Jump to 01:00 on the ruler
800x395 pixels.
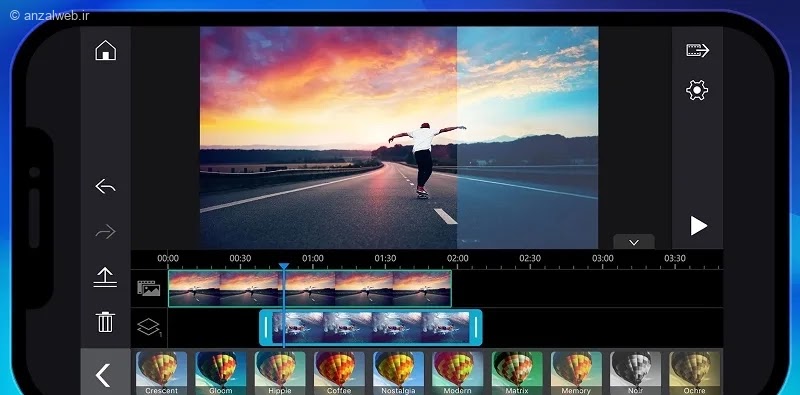pyautogui.click(x=313, y=258)
